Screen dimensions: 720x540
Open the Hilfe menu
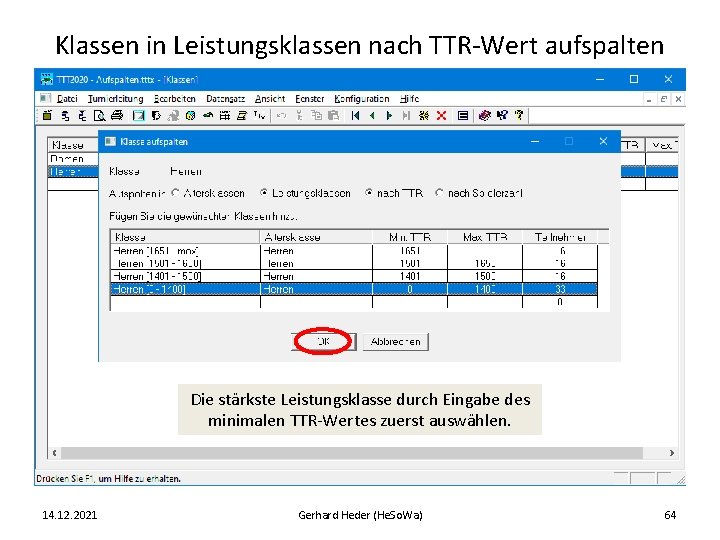coord(410,99)
